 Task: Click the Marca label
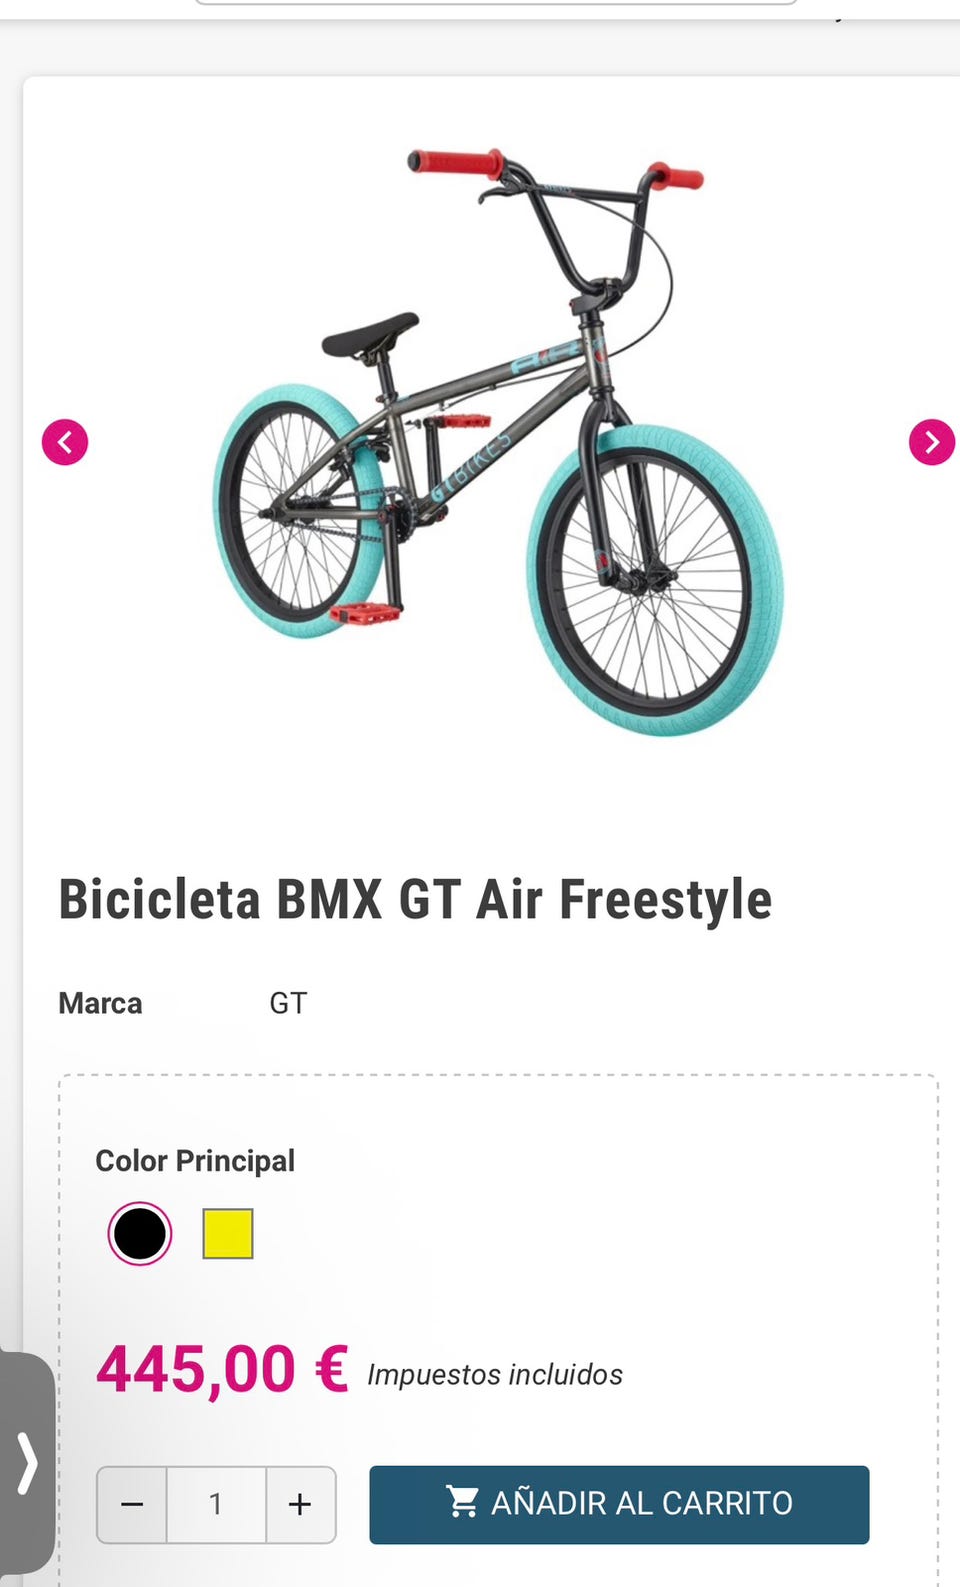click(x=100, y=1003)
